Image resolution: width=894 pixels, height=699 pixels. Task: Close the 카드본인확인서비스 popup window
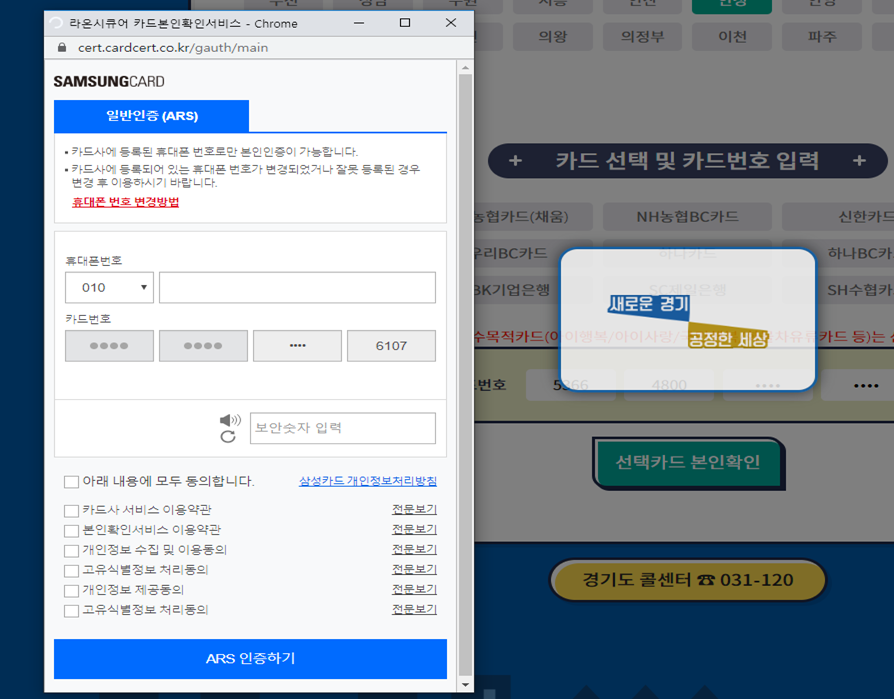tap(451, 23)
